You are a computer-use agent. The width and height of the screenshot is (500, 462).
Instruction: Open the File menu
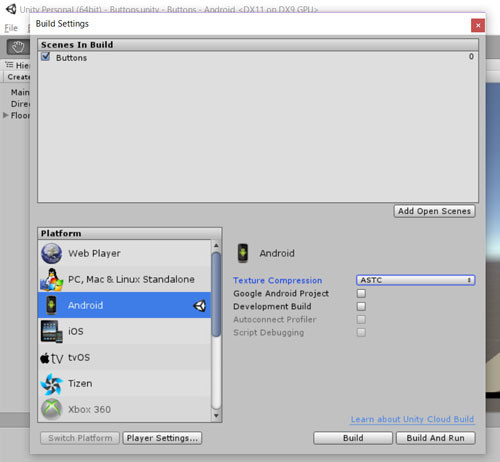pos(11,28)
